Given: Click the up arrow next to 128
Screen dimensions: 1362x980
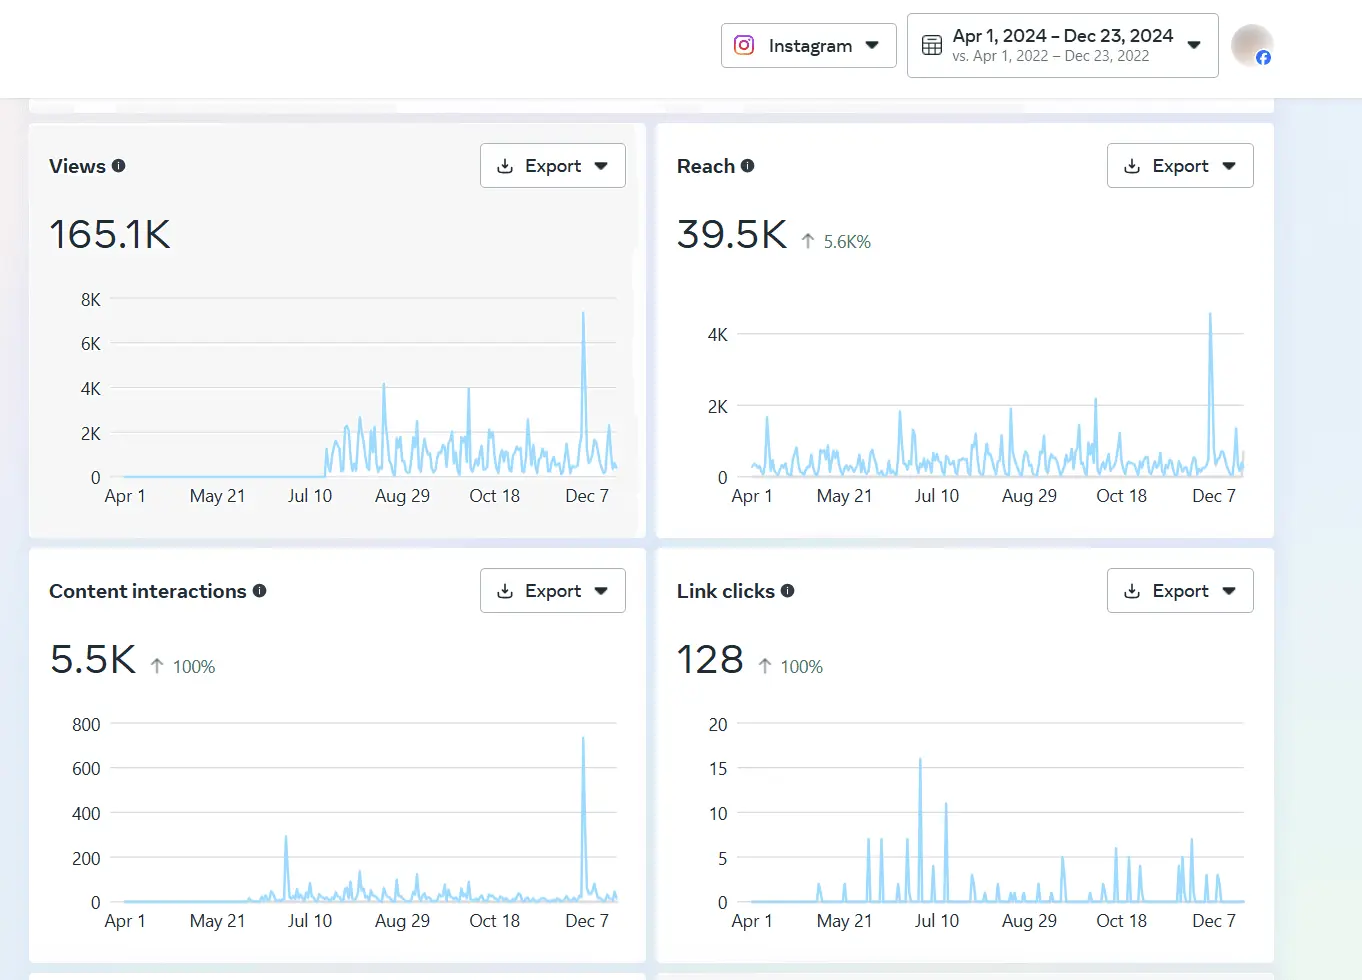Looking at the screenshot, I should point(765,666).
